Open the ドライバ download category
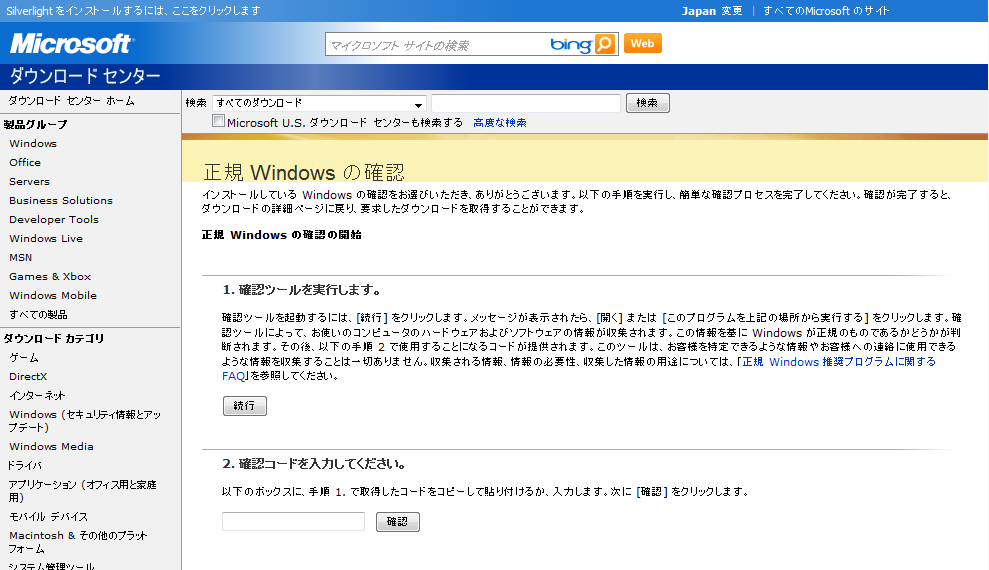Screen dimensions: 989x570 [x=25, y=465]
